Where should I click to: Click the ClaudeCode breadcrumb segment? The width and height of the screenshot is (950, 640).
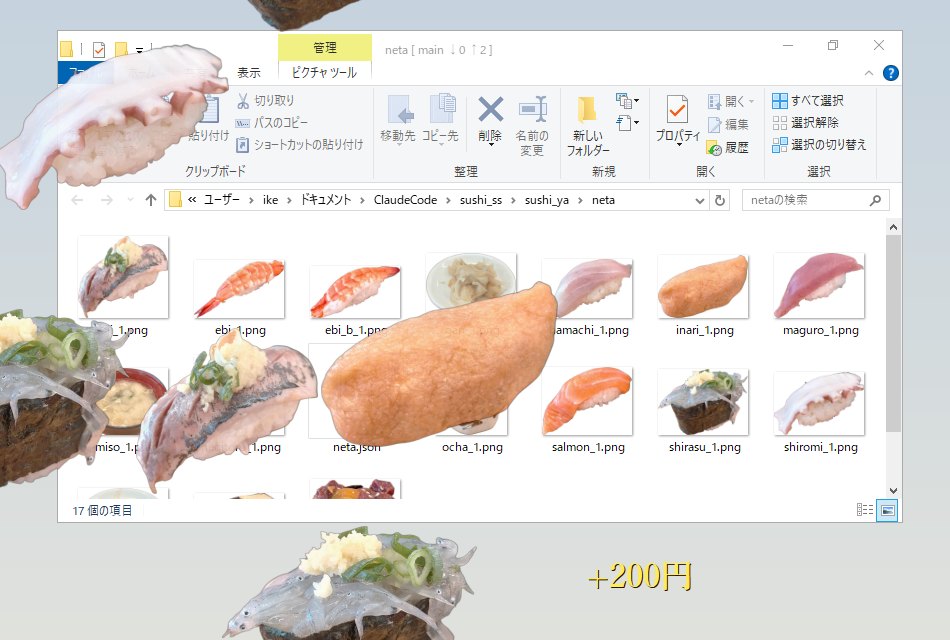click(405, 200)
